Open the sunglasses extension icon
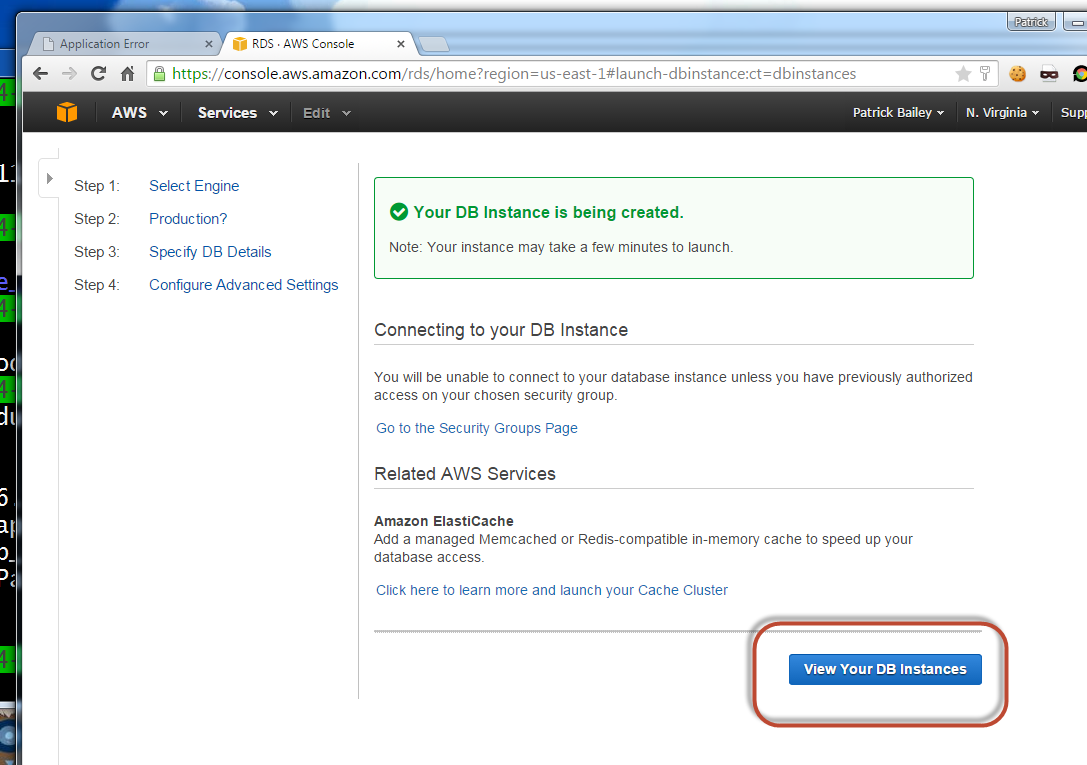The width and height of the screenshot is (1087, 765). 1049,73
